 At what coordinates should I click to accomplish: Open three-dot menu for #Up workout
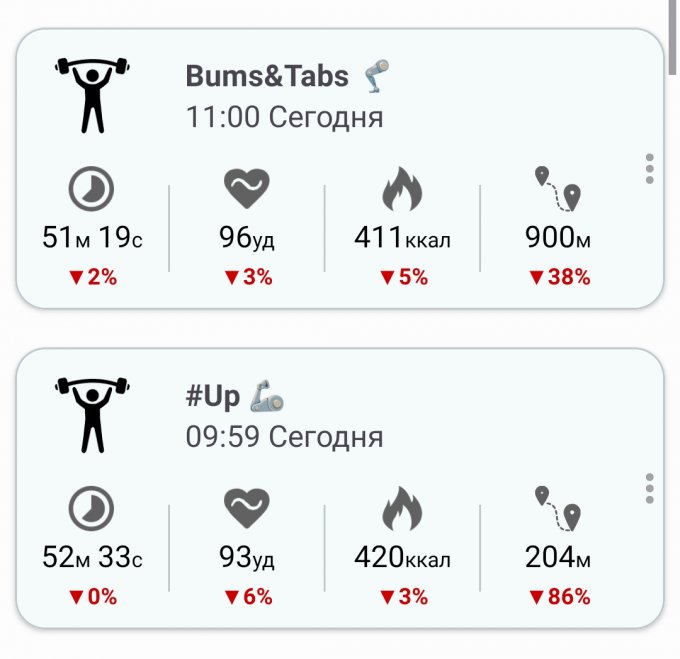click(650, 489)
